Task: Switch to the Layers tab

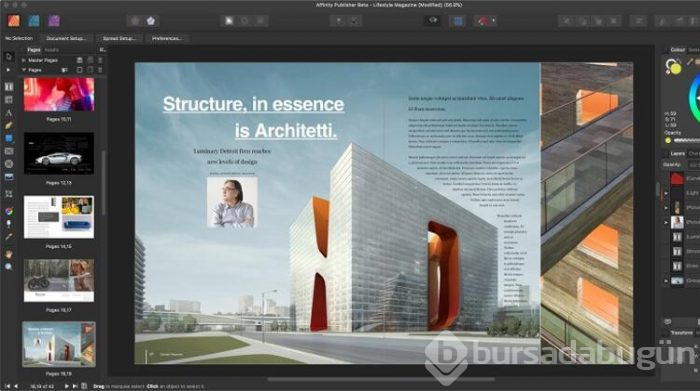Action: pyautogui.click(x=677, y=154)
